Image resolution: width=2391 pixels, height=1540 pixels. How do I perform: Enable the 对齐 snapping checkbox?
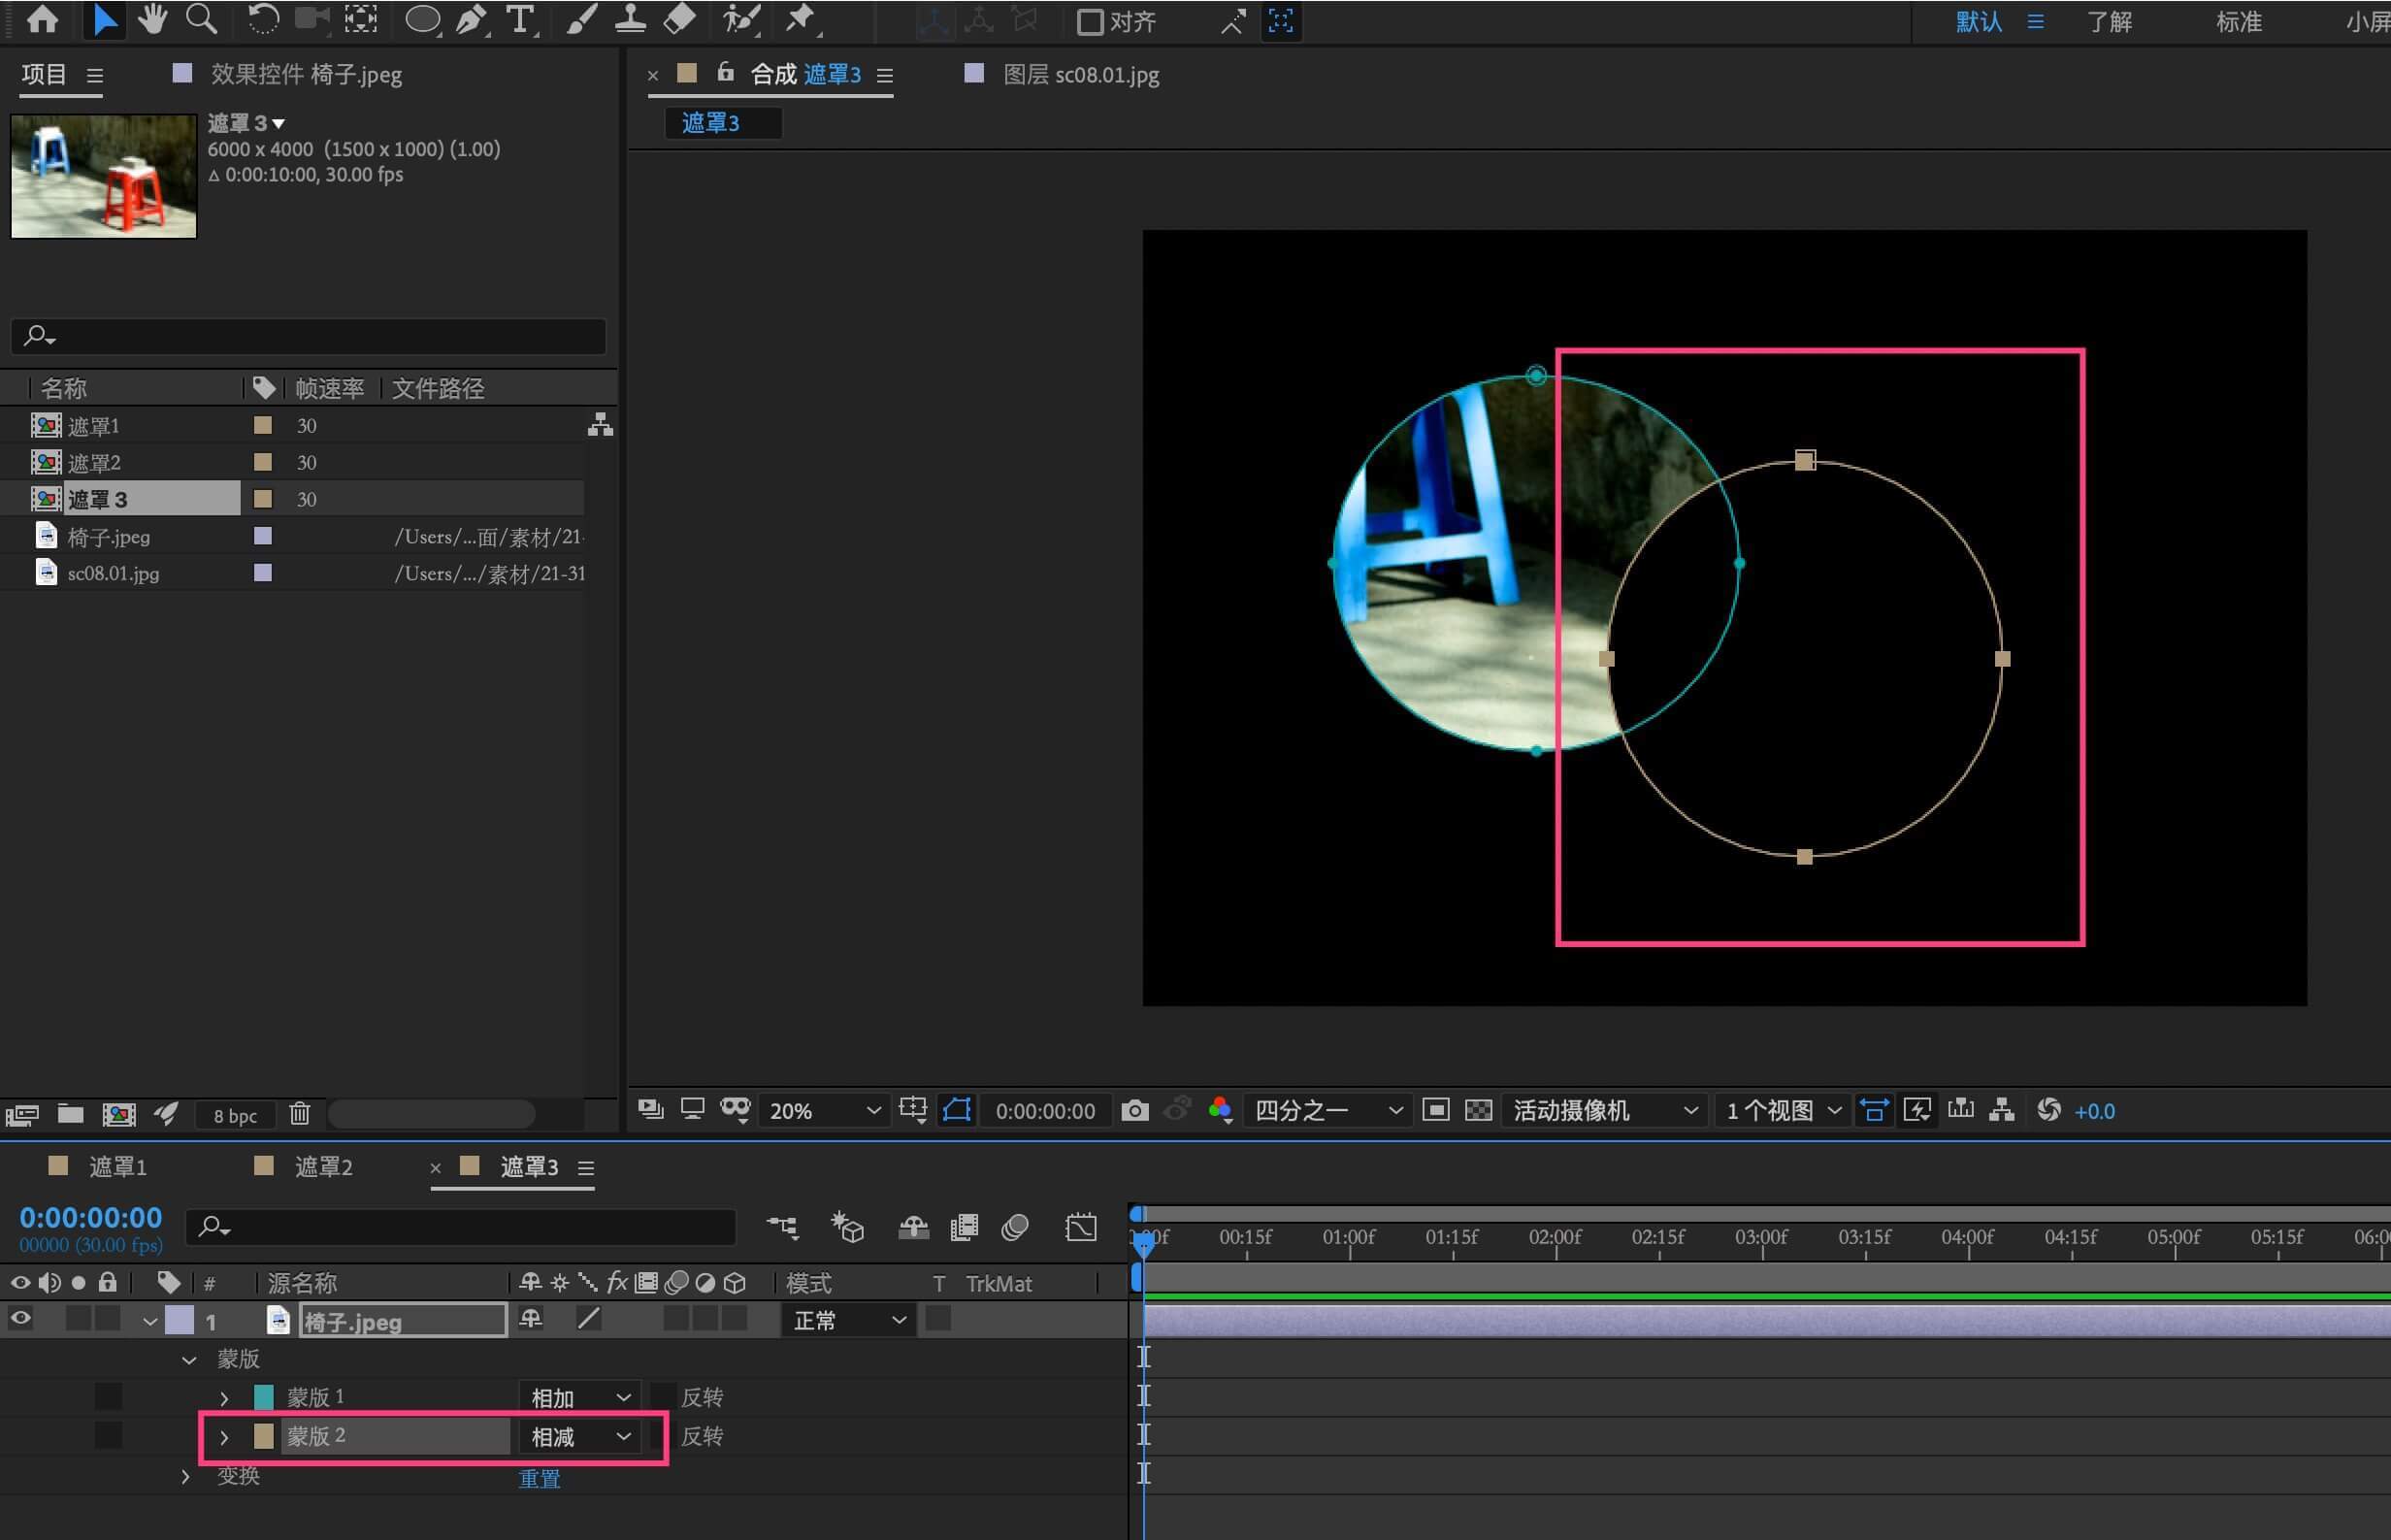1089,22
